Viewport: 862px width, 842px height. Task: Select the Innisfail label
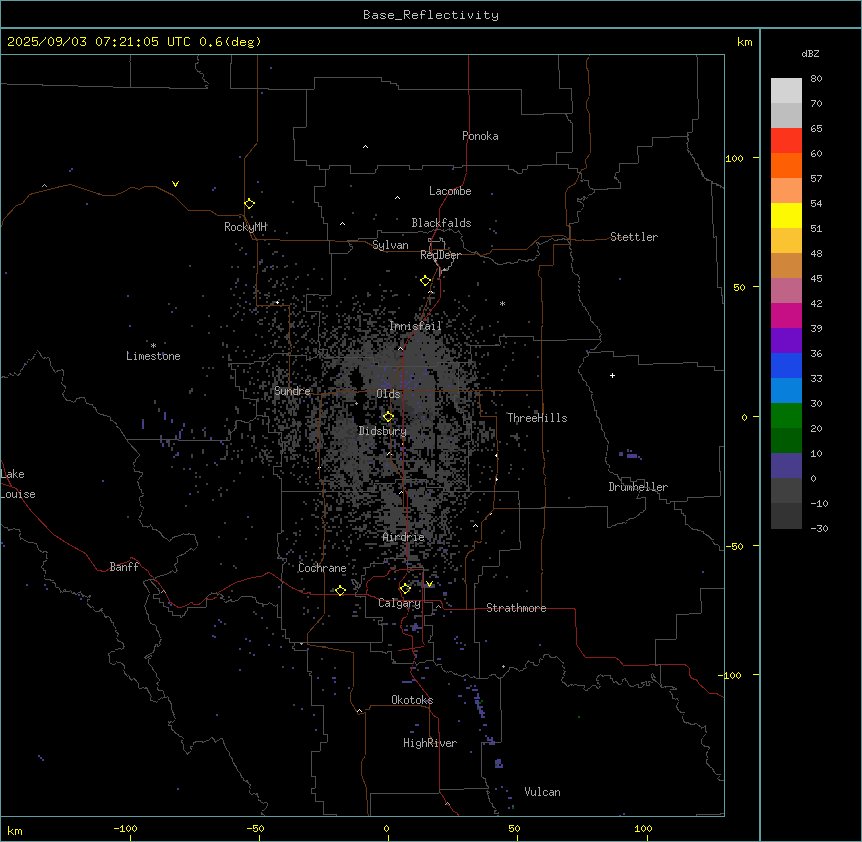point(415,326)
